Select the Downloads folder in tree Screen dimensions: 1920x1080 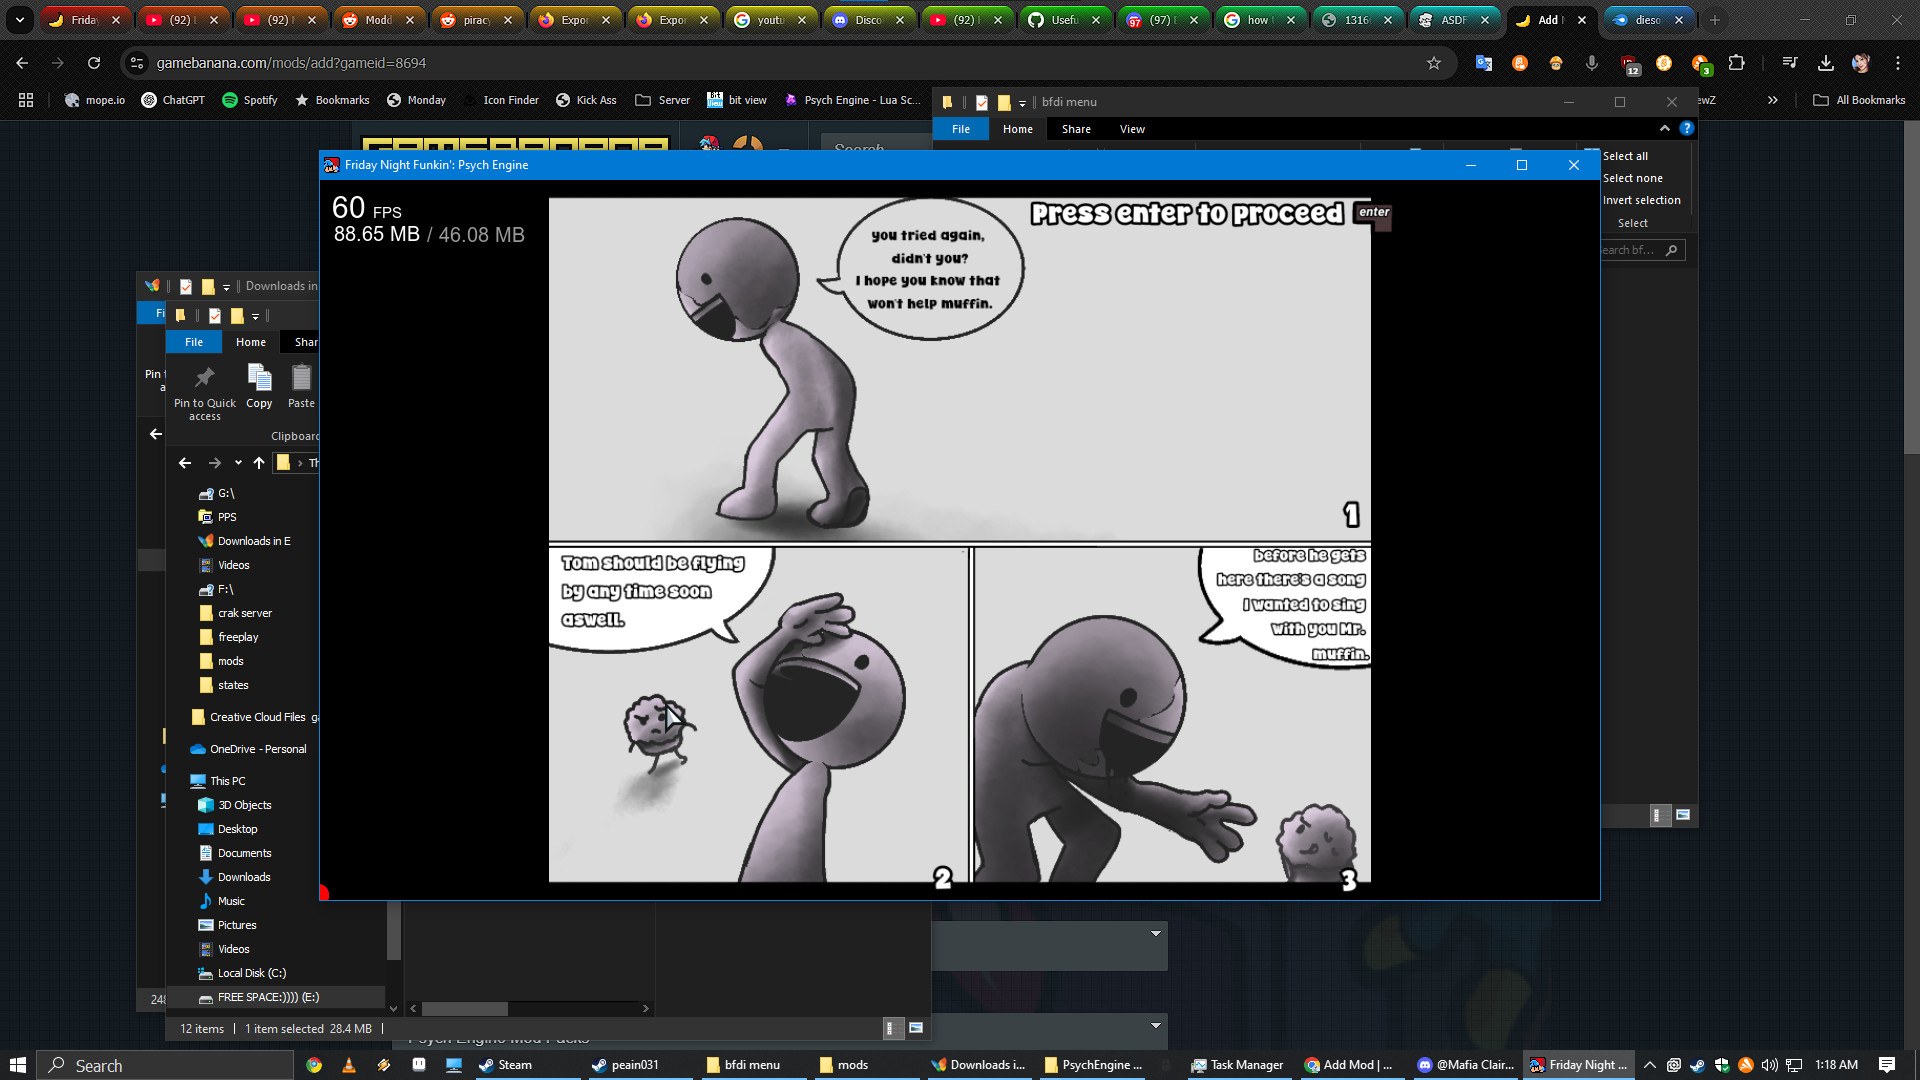(243, 877)
